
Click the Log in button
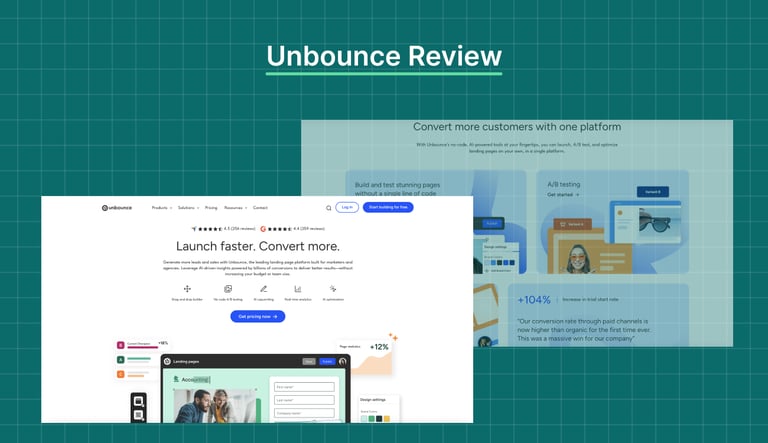pos(347,207)
